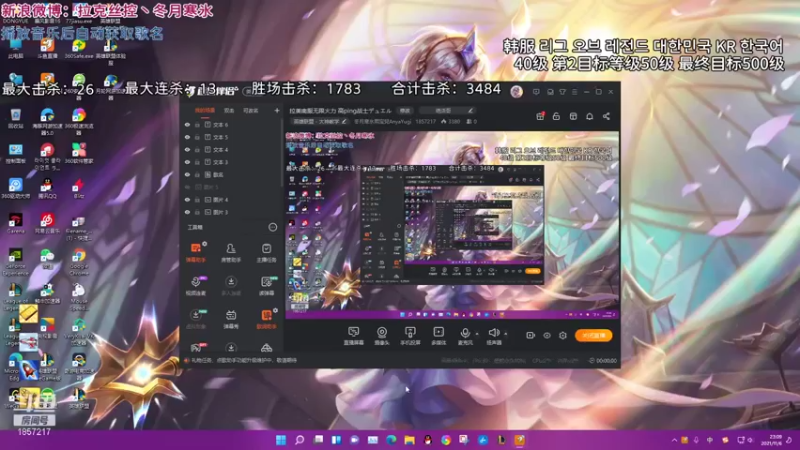The image size is (800, 450).
Task: Open the user avatar in title bar
Action: [x=516, y=91]
